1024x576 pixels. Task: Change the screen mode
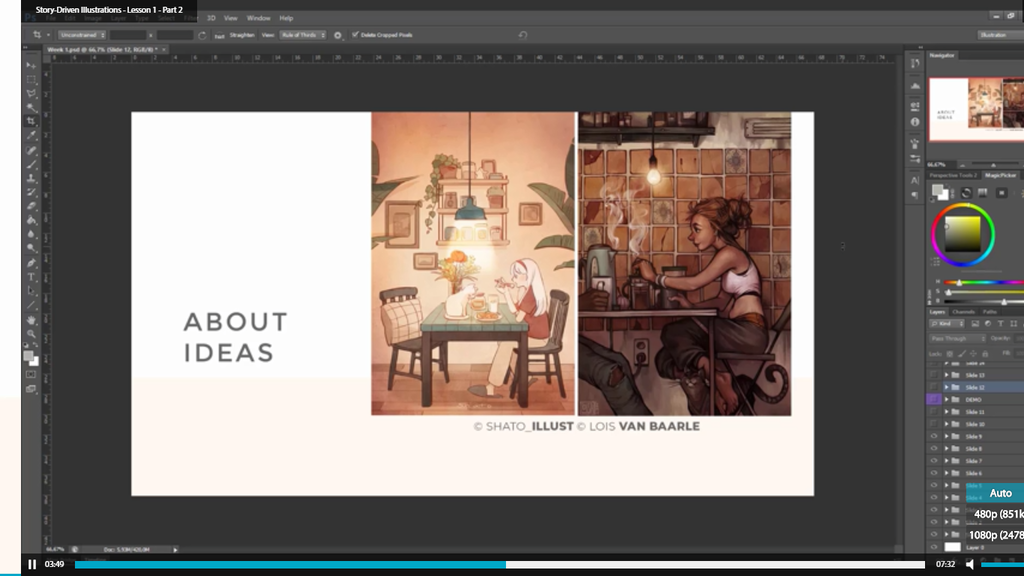tap(31, 389)
